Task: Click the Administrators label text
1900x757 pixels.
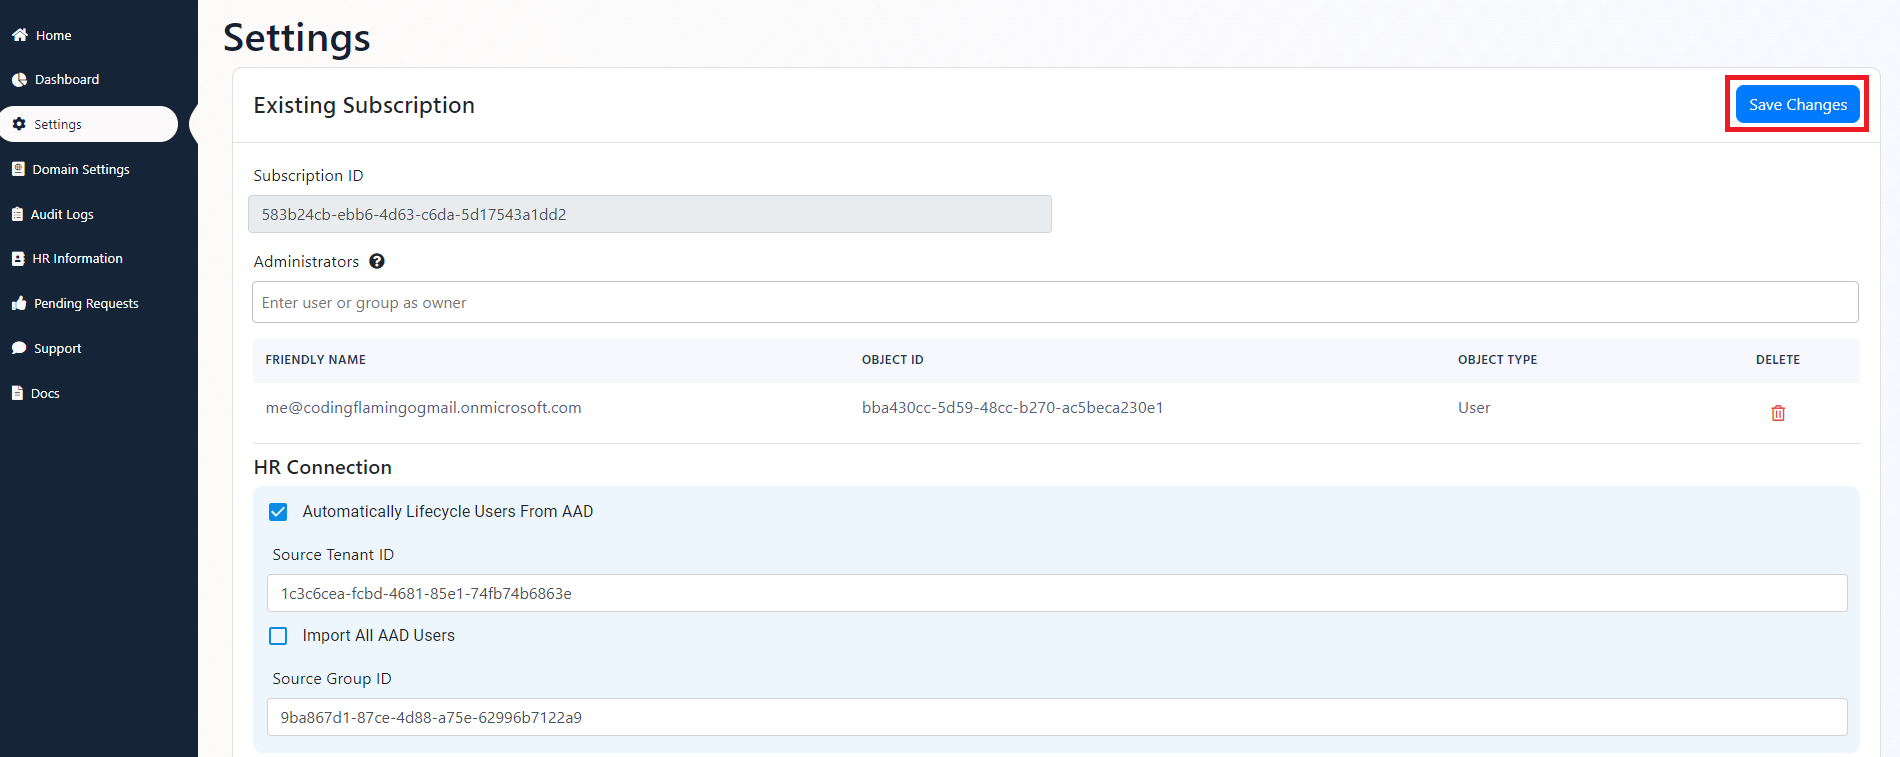Action: pyautogui.click(x=306, y=261)
